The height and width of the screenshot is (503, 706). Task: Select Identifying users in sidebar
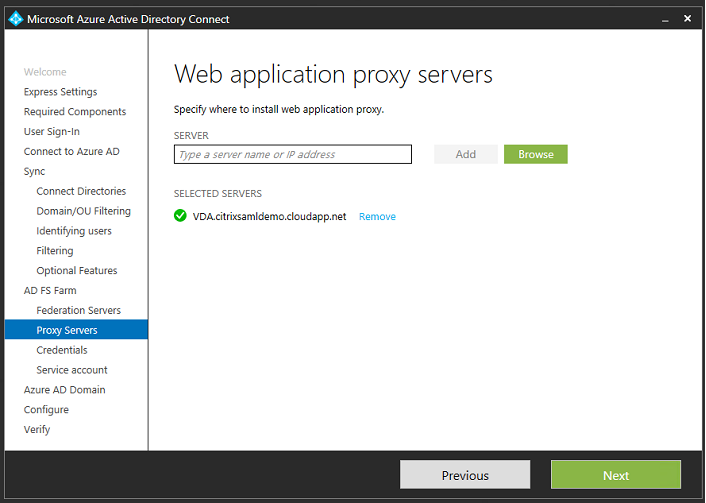[x=74, y=231]
